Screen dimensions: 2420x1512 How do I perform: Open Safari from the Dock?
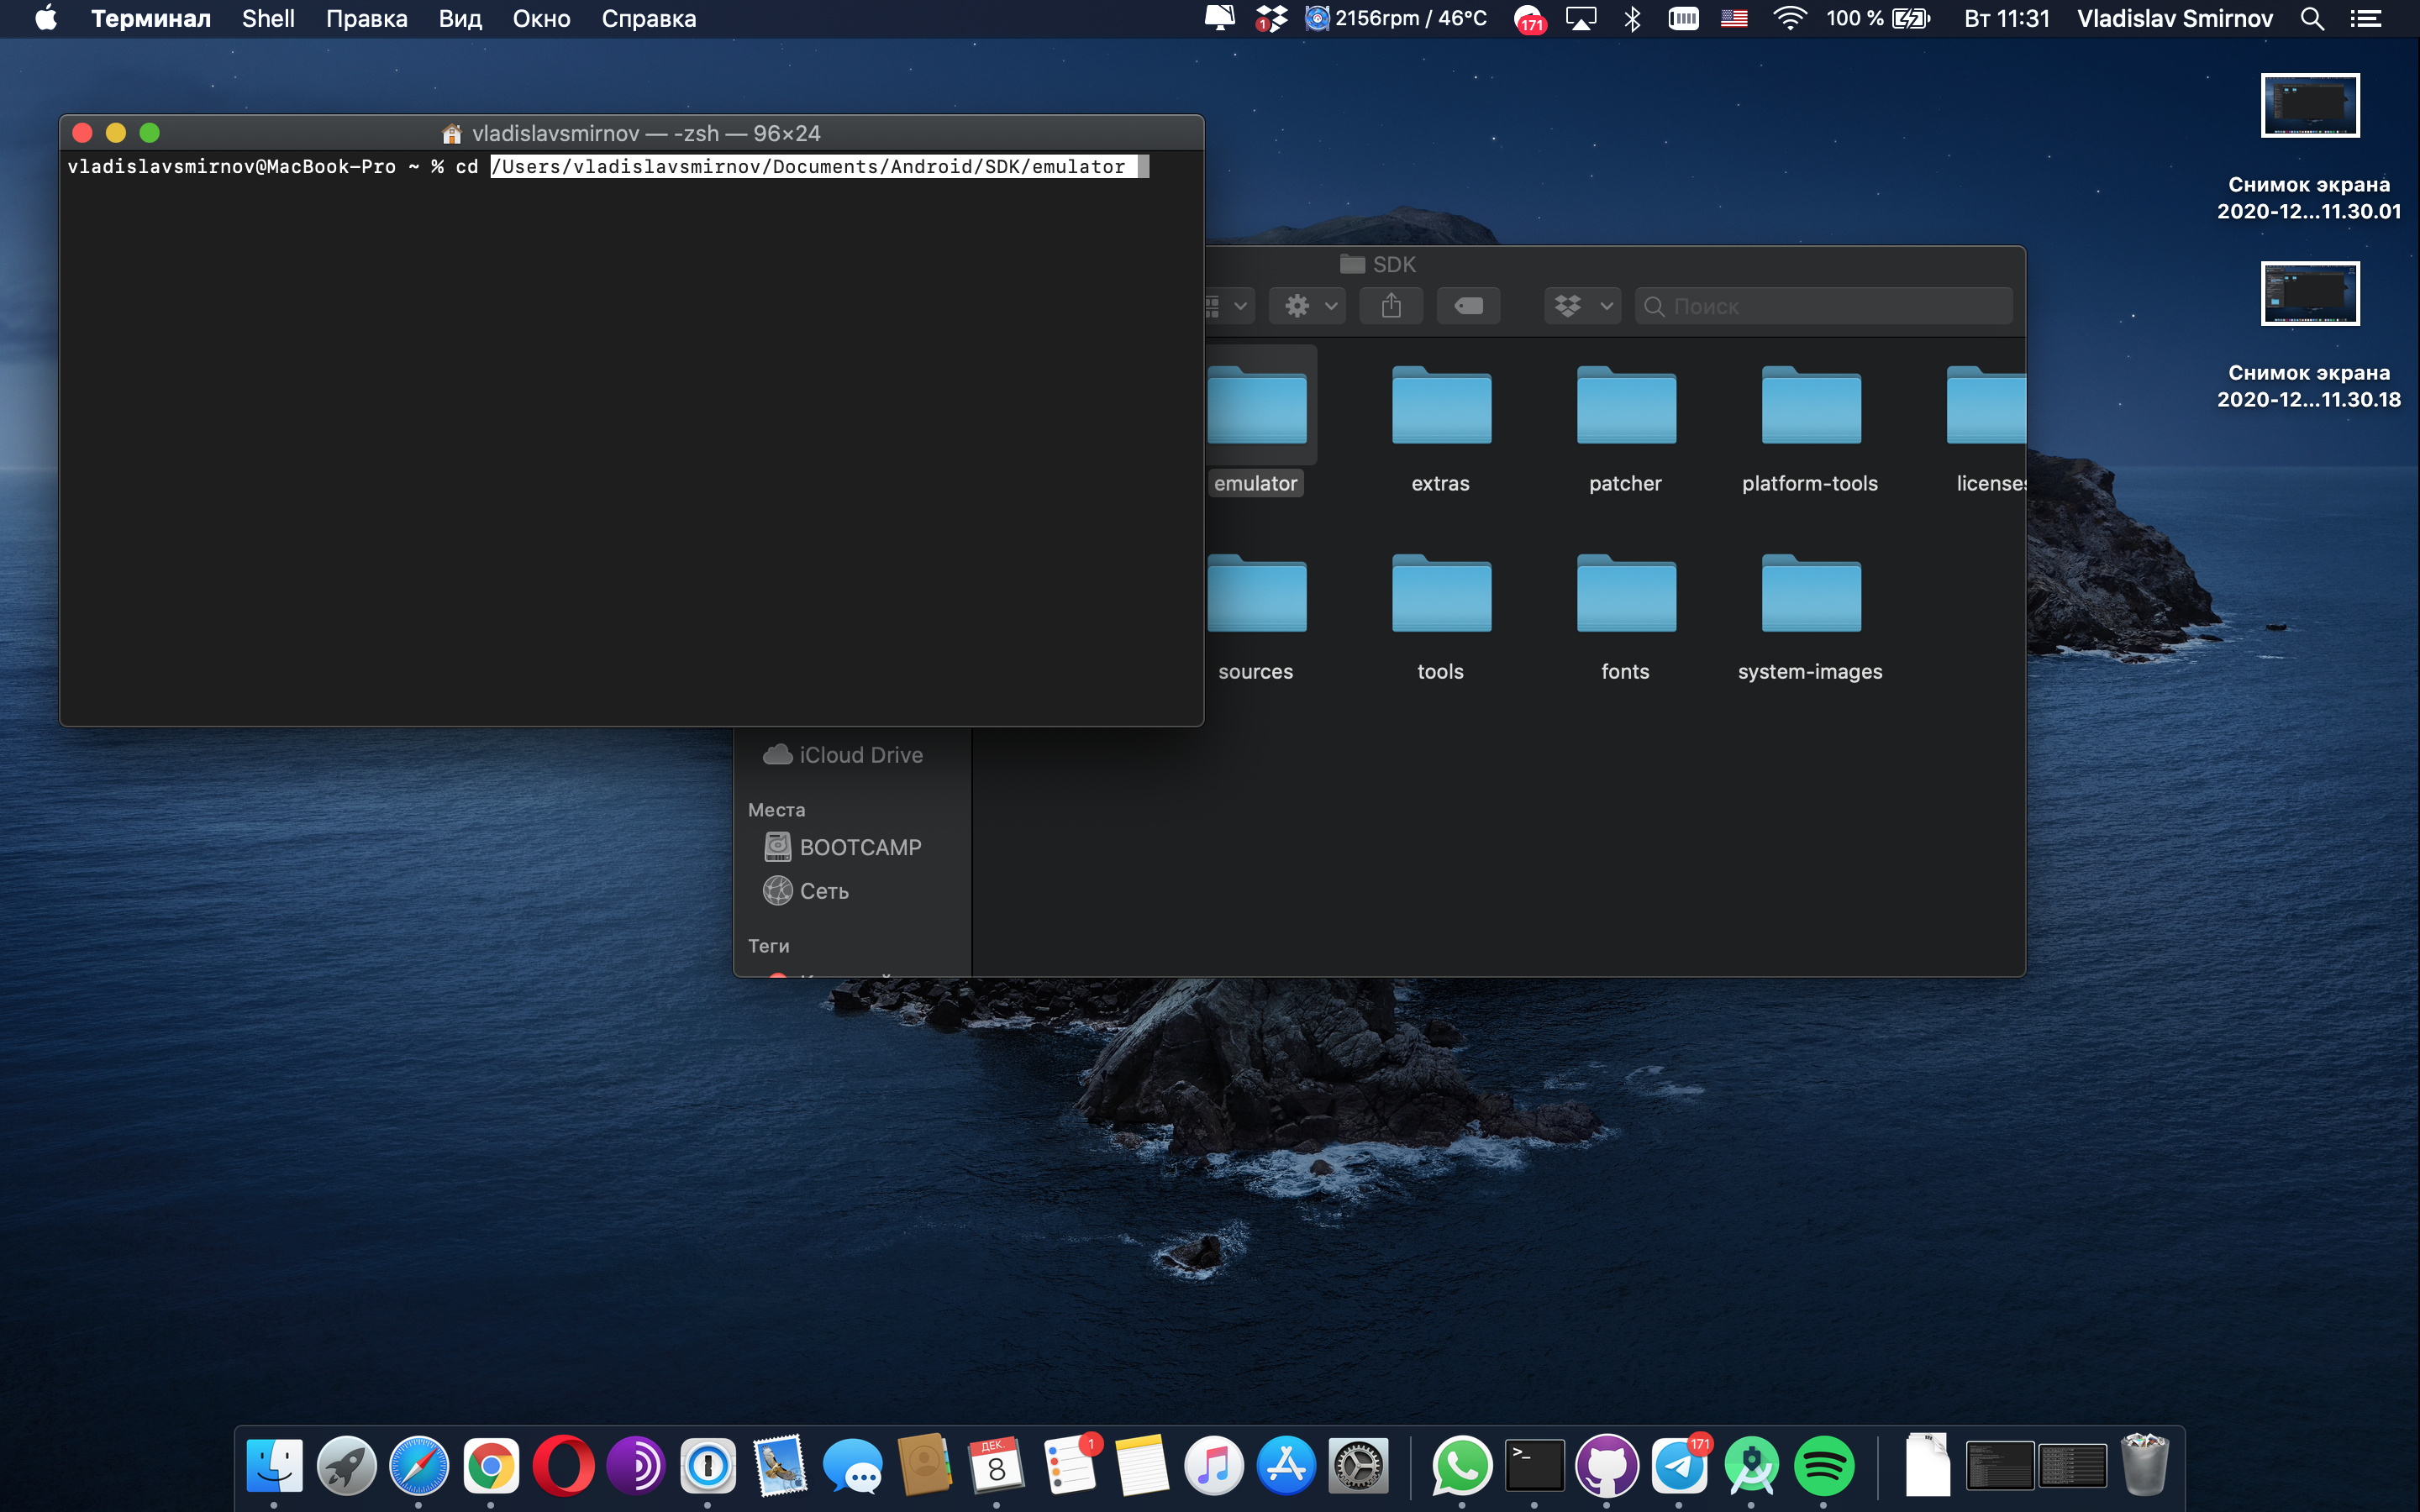tap(418, 1466)
